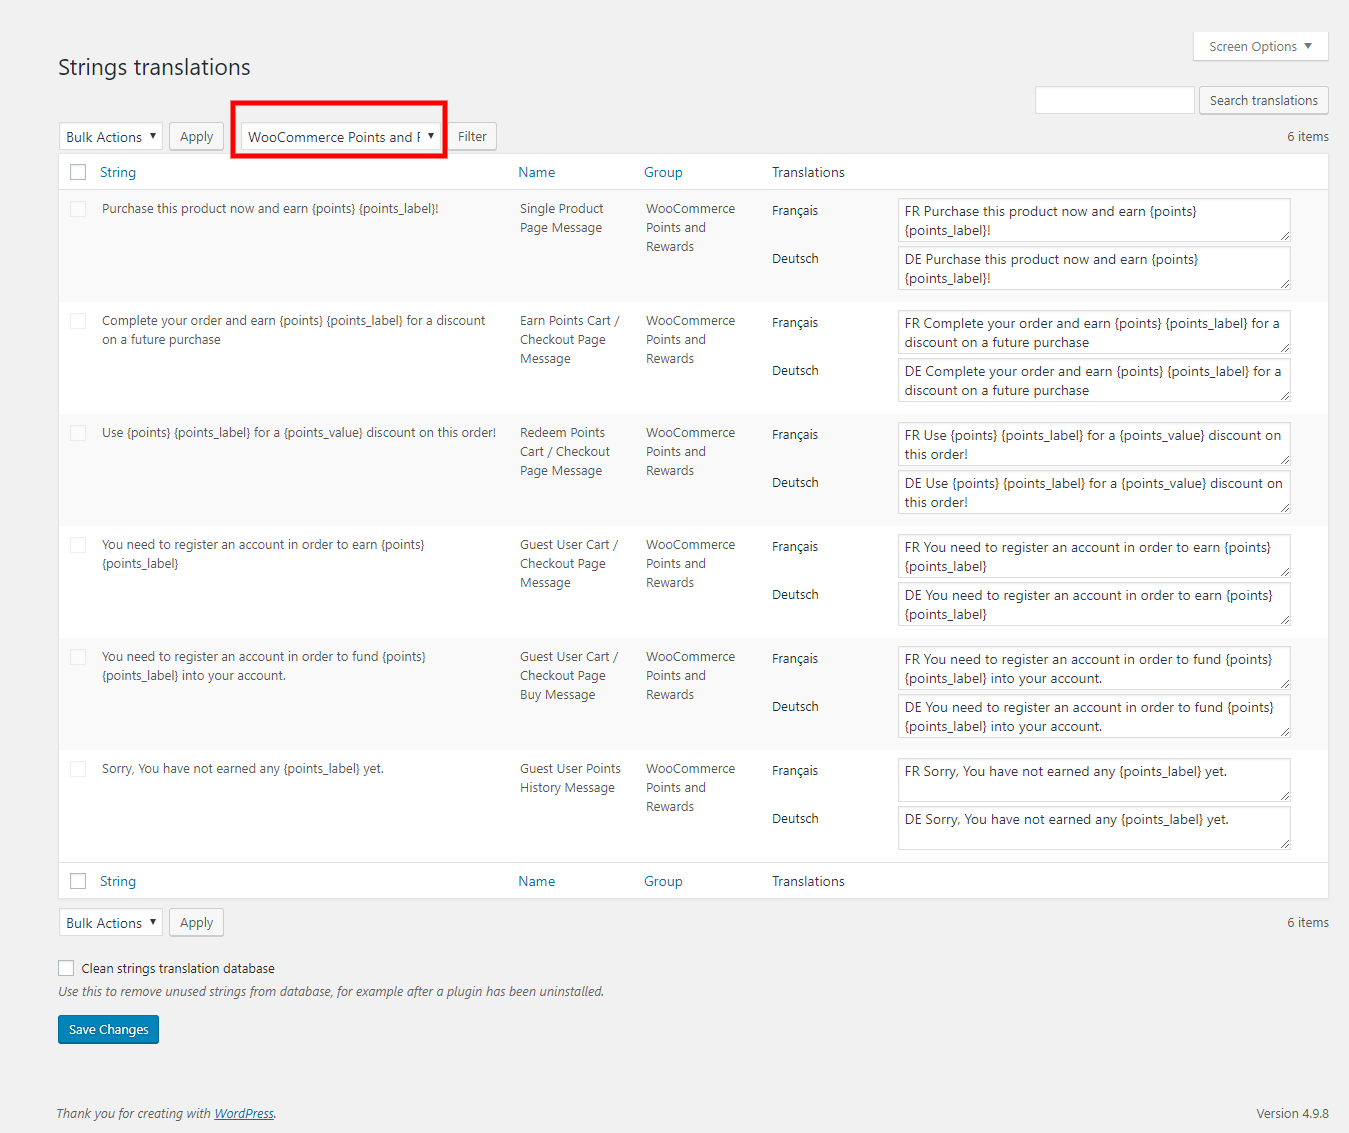This screenshot has width=1349, height=1133.
Task: Sort by the String column header
Action: 118,173
